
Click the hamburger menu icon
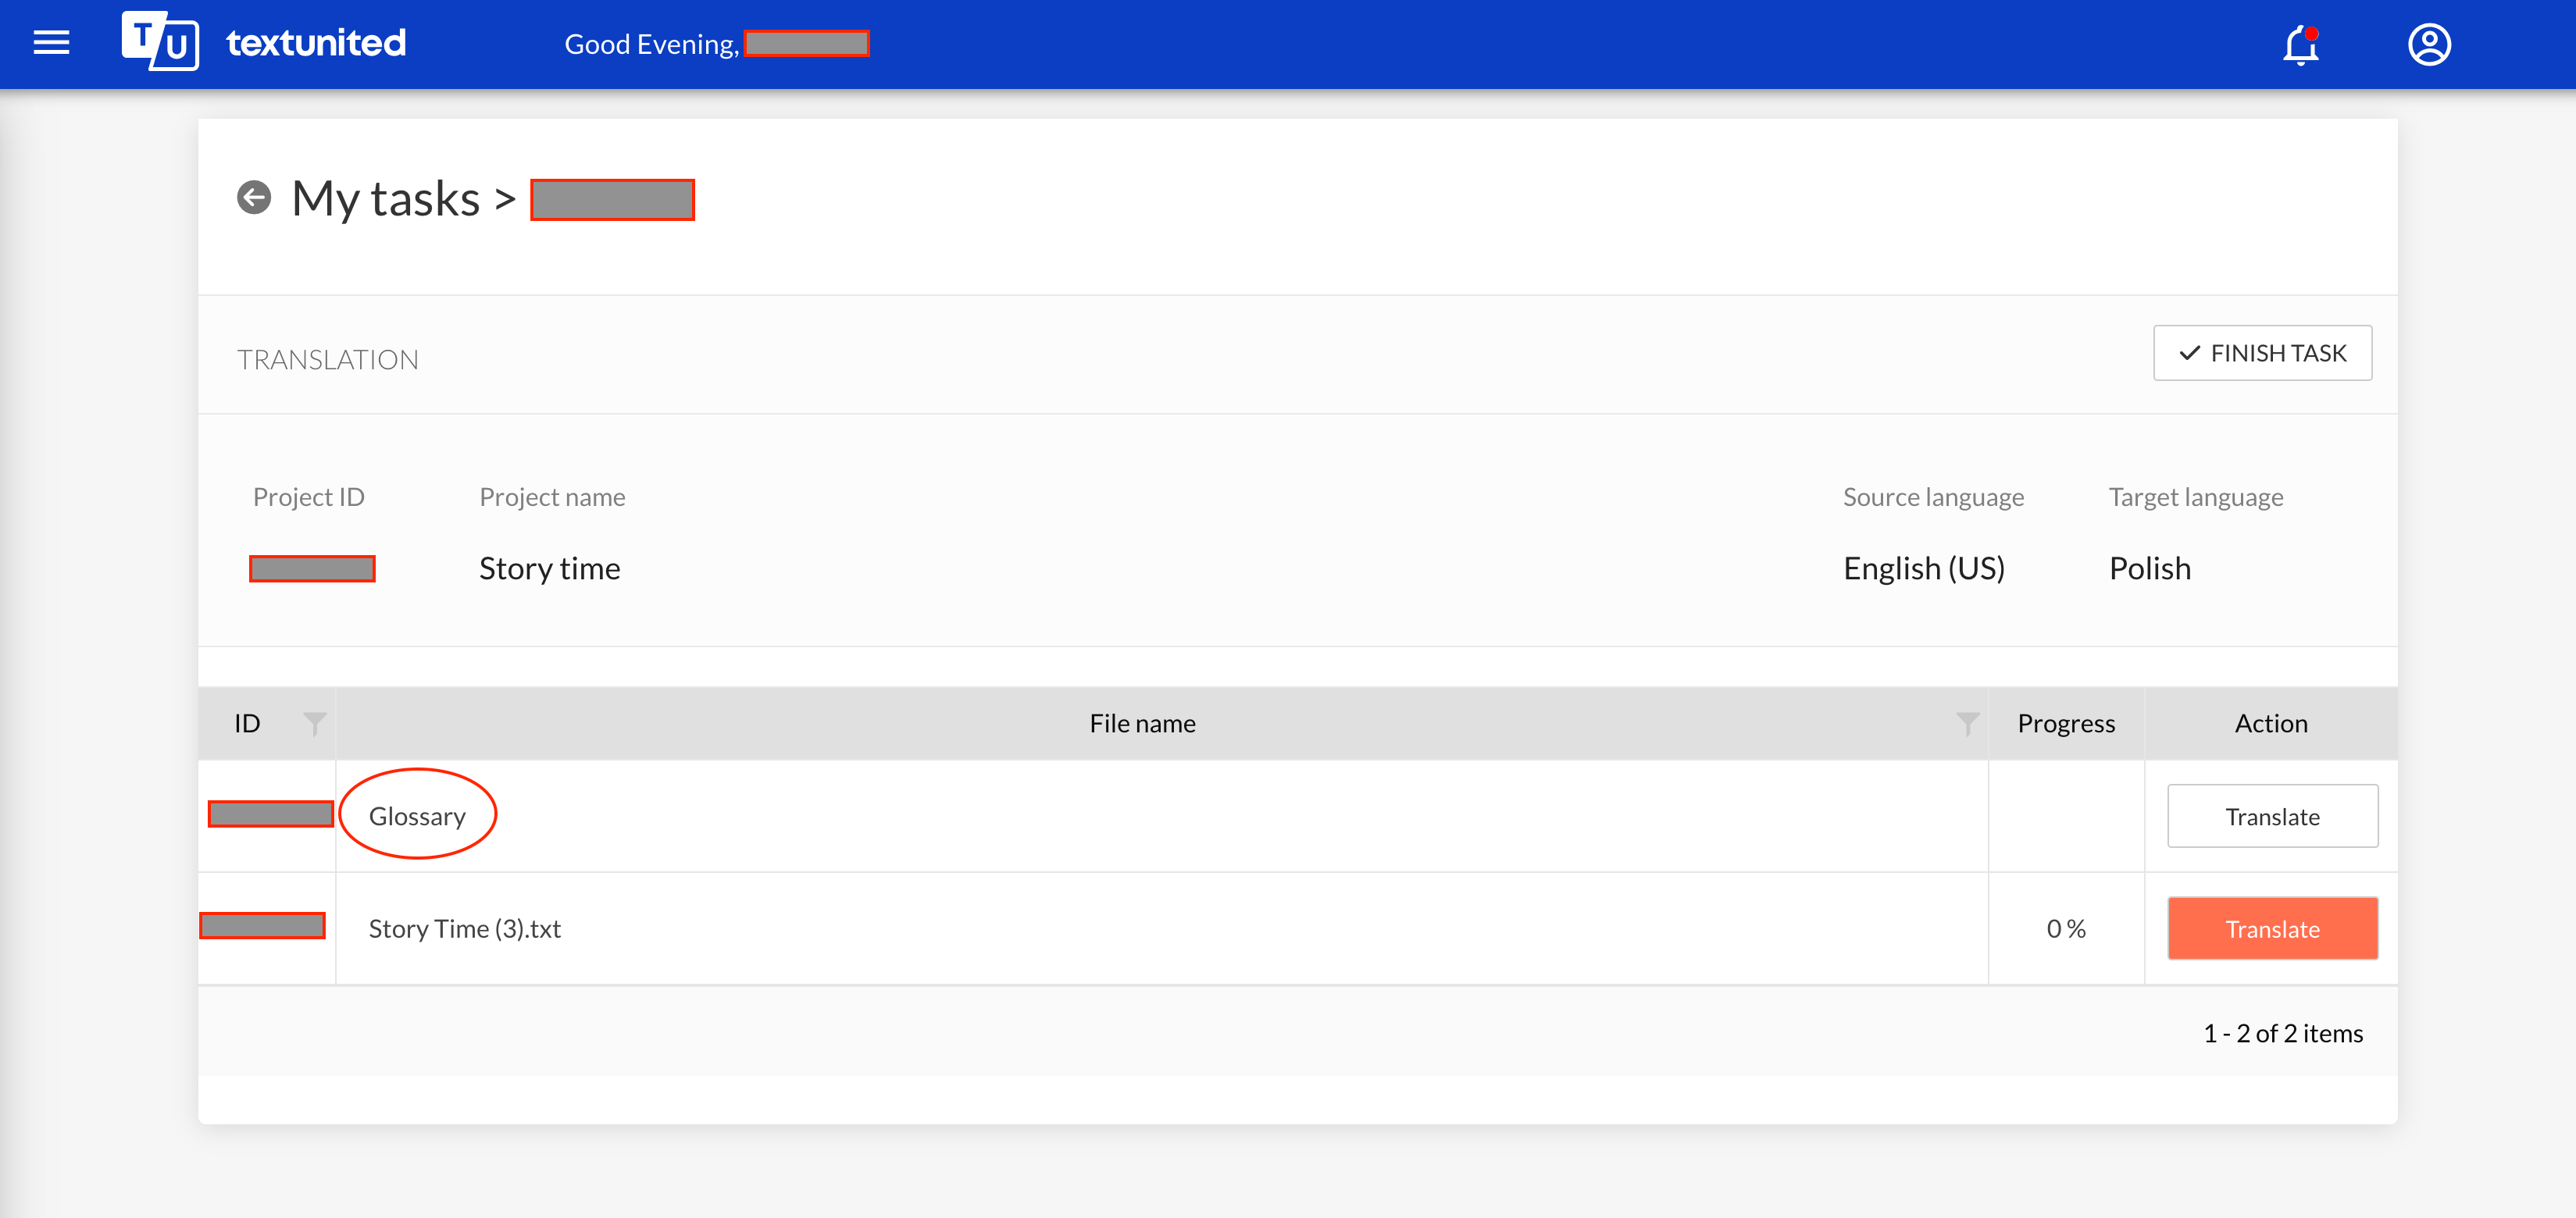pyautogui.click(x=52, y=43)
